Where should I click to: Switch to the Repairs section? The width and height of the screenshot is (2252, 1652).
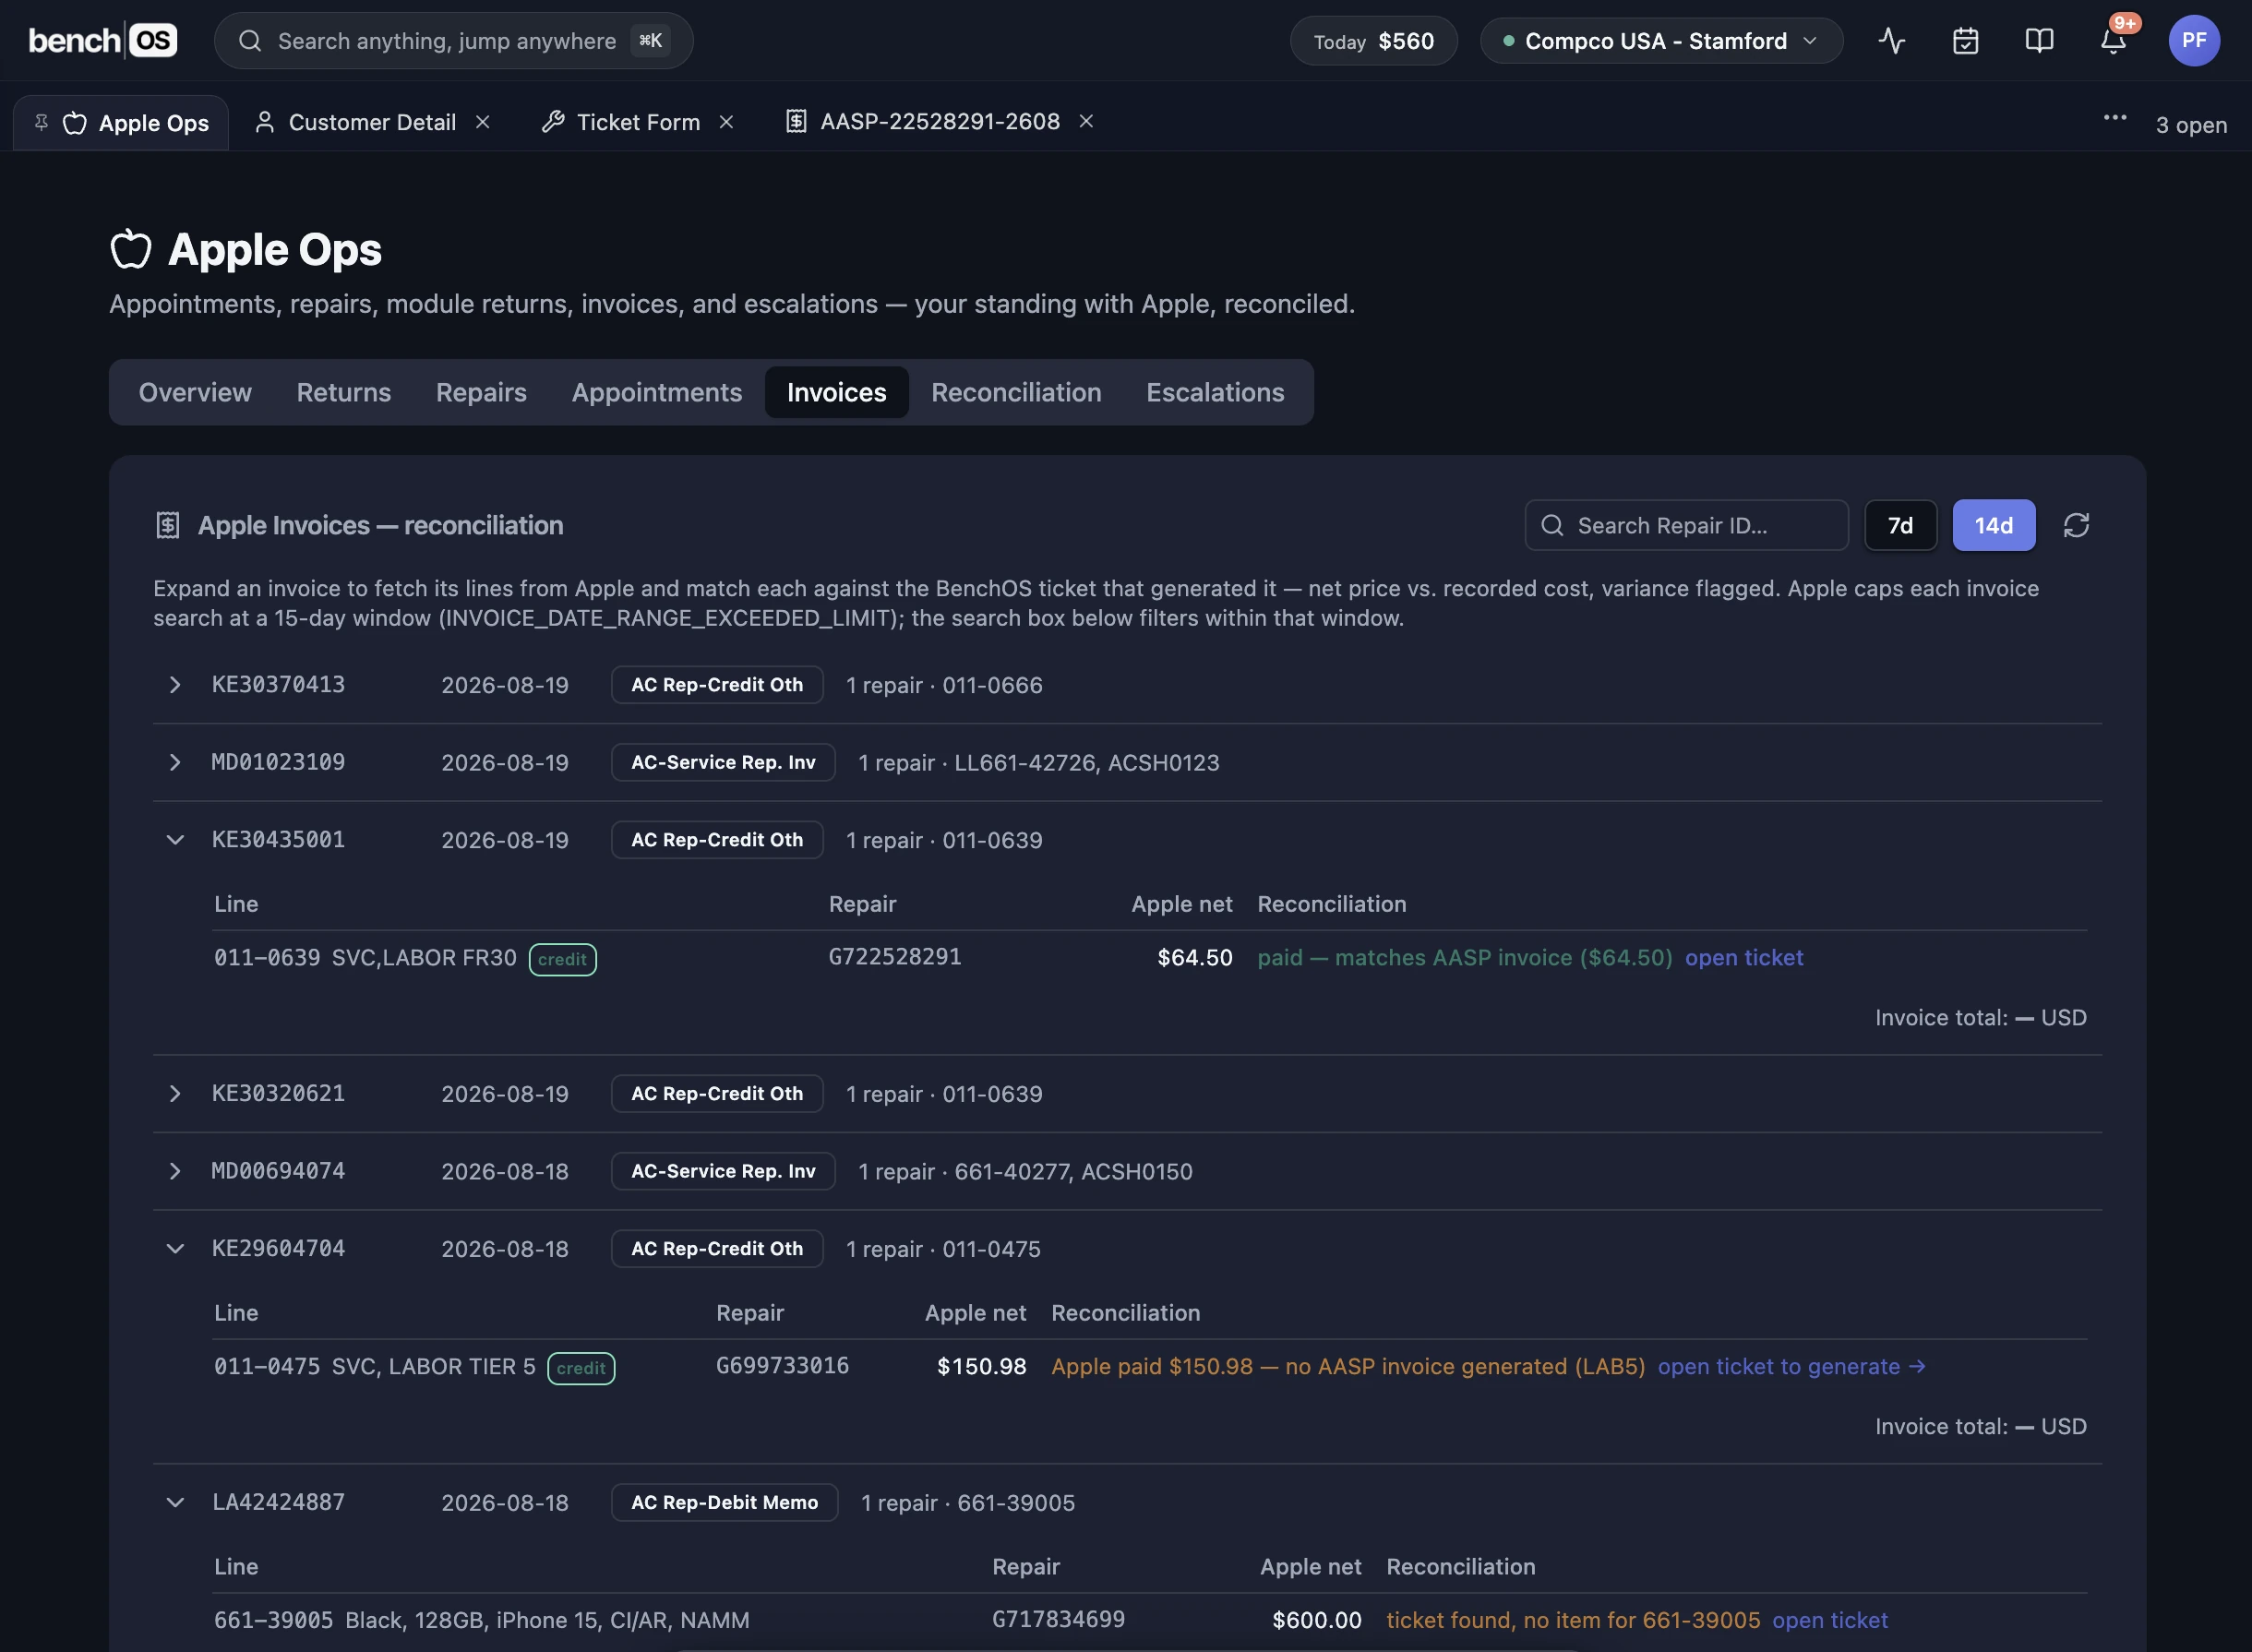pyautogui.click(x=481, y=392)
